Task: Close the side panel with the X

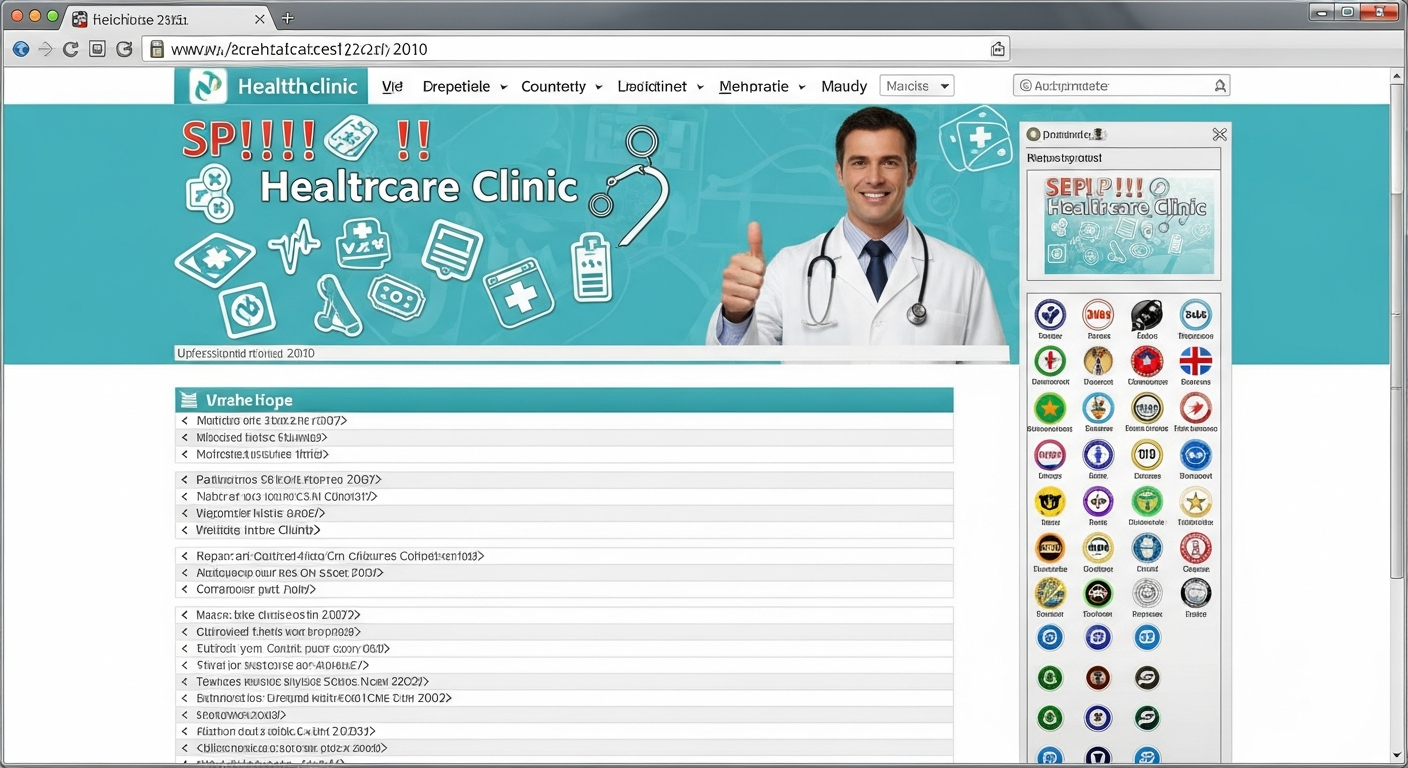Action: (1218, 134)
